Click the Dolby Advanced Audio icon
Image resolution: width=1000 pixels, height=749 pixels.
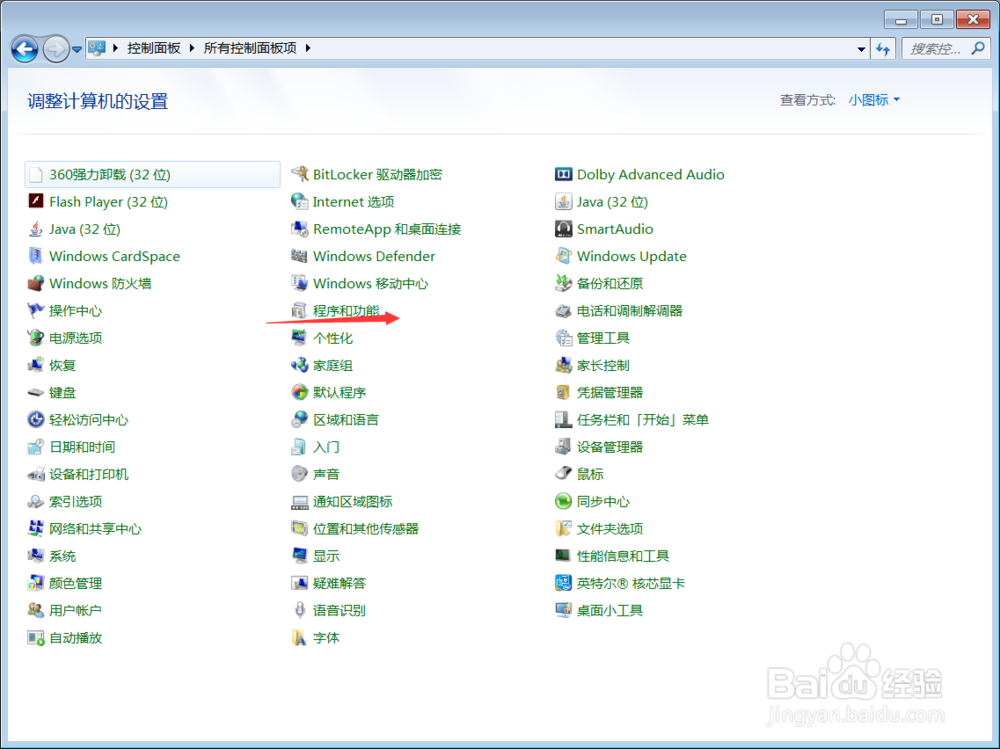tap(563, 174)
